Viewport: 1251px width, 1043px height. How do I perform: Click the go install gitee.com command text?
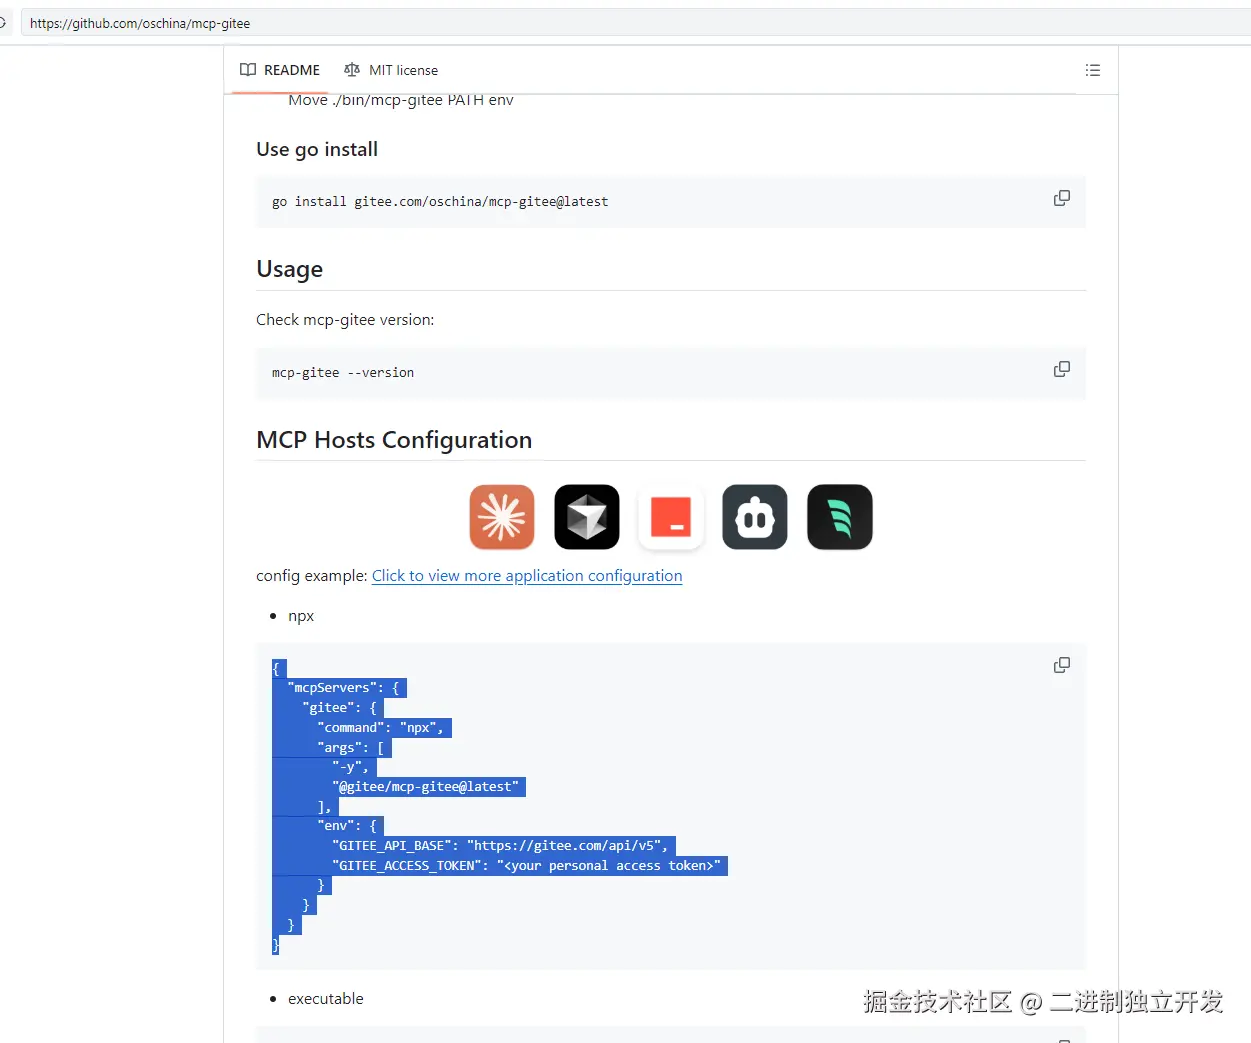440,202
